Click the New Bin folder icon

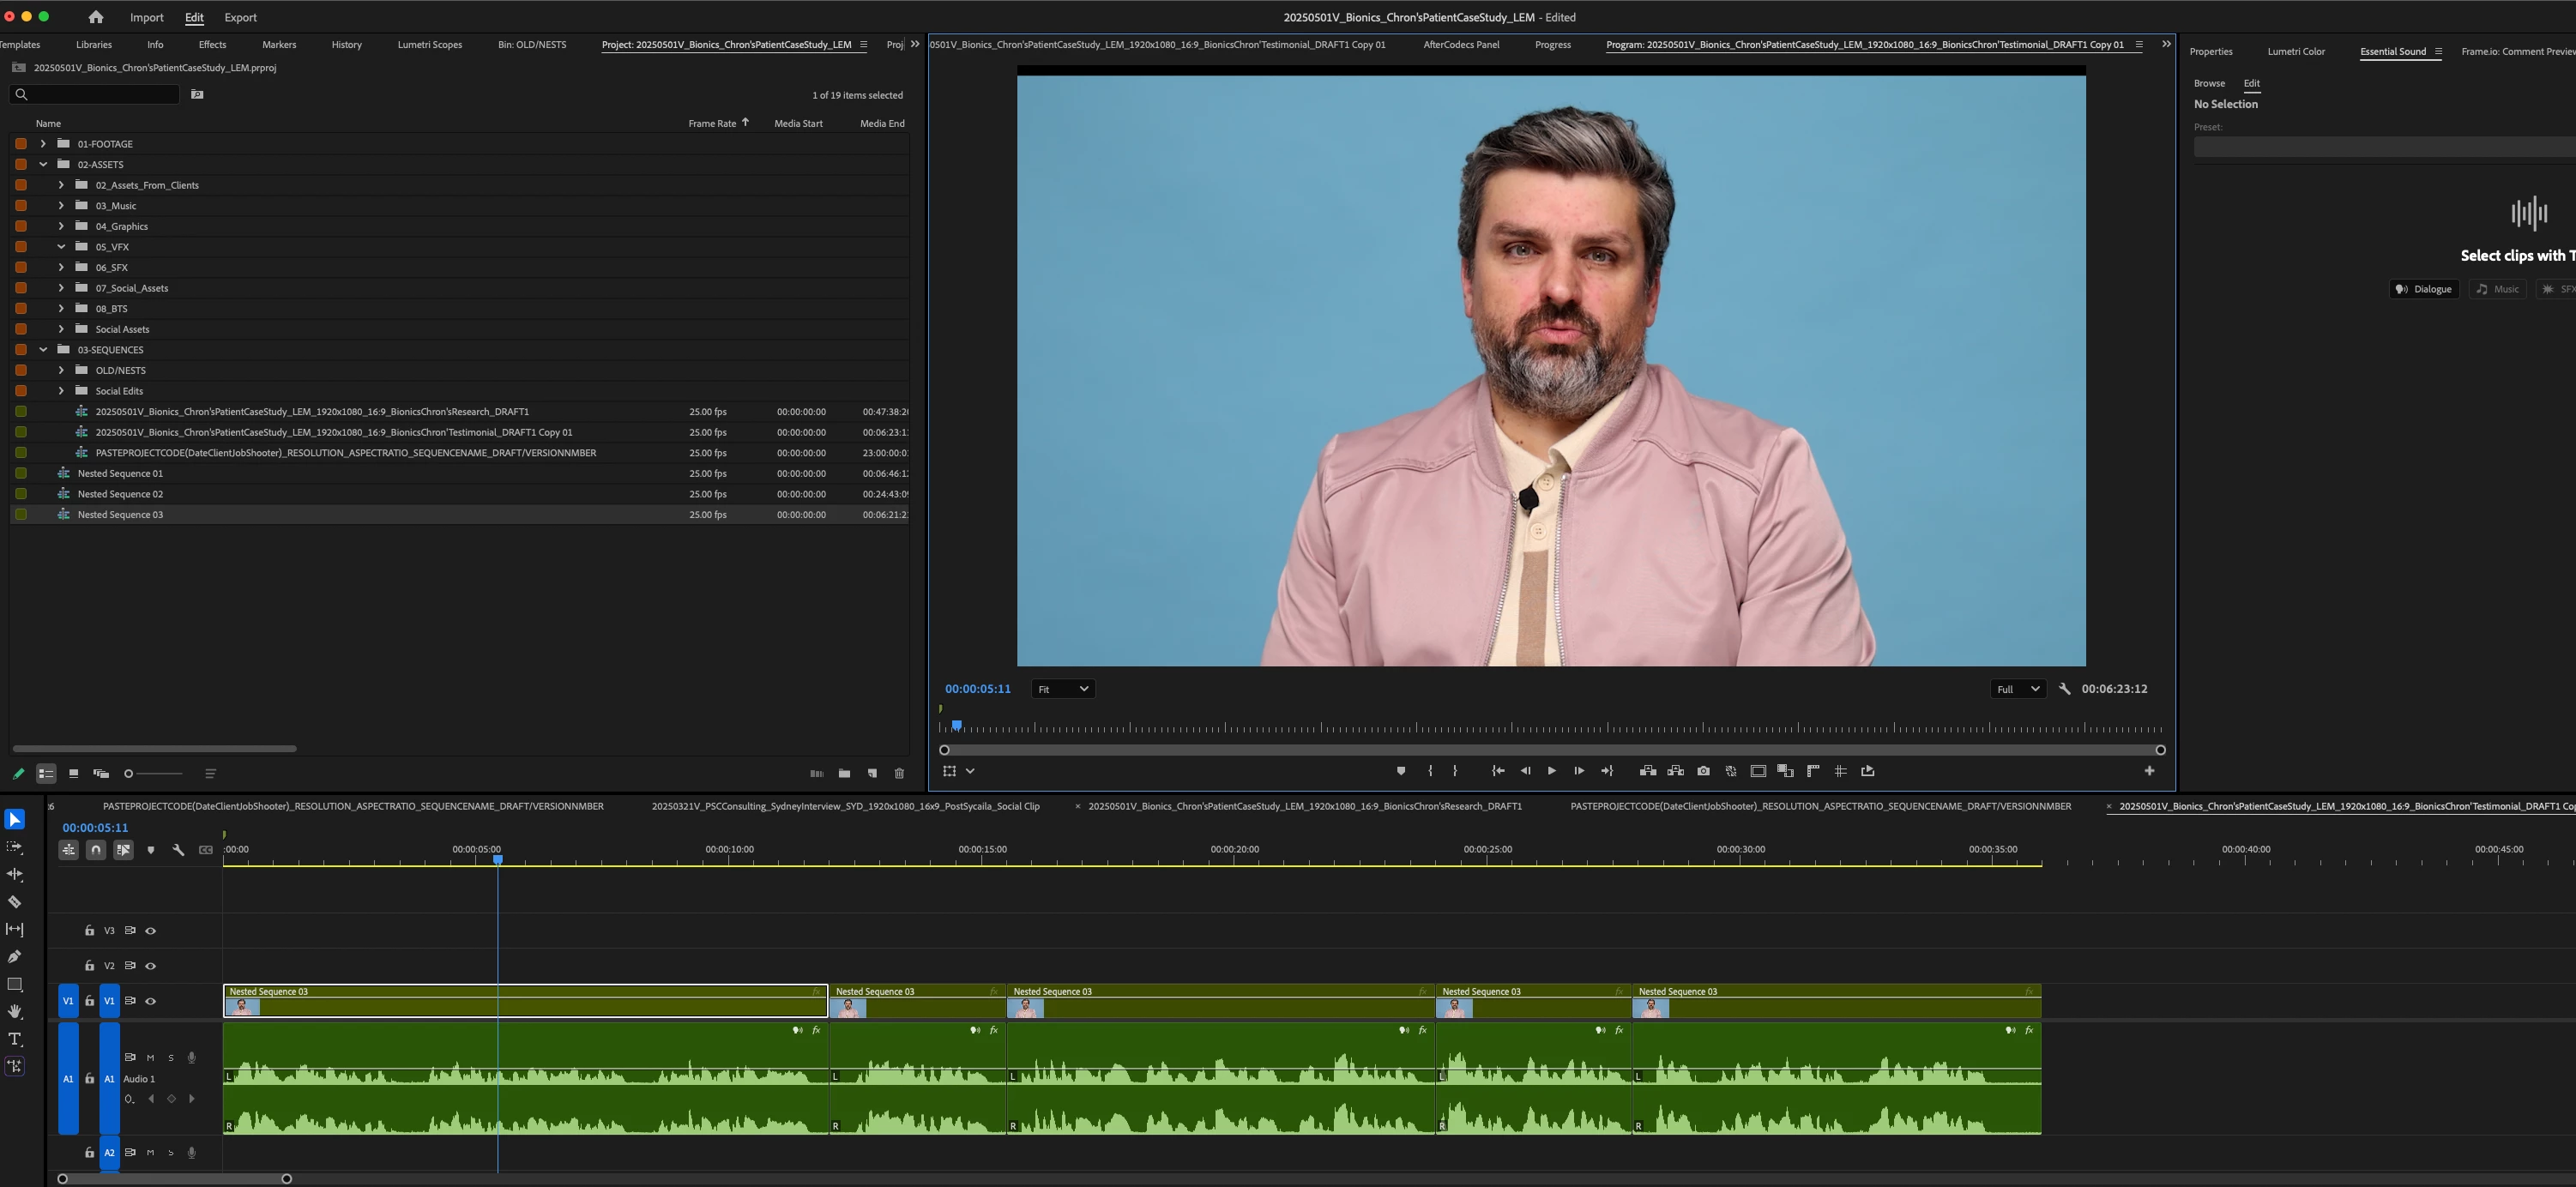[x=844, y=774]
